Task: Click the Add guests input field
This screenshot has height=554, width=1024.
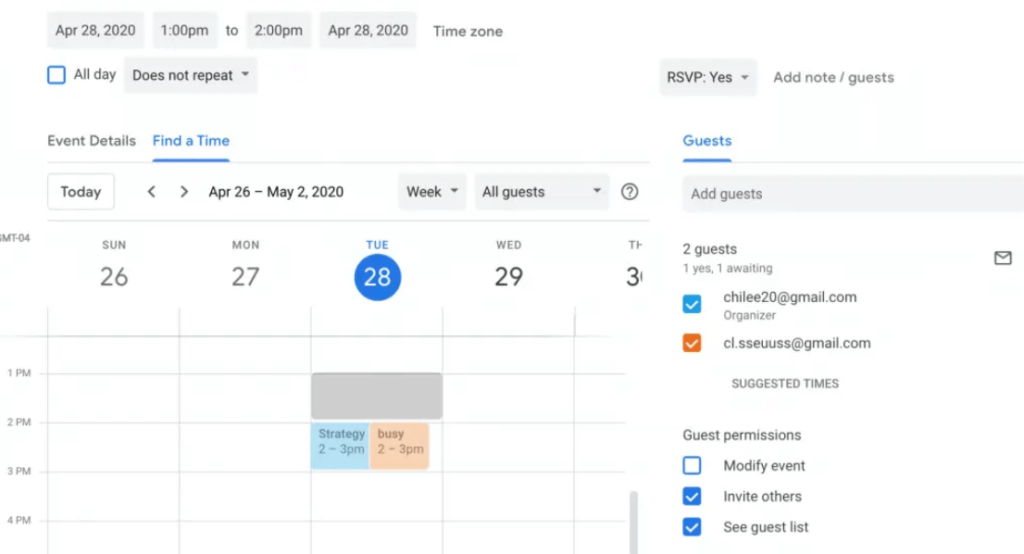Action: point(850,194)
